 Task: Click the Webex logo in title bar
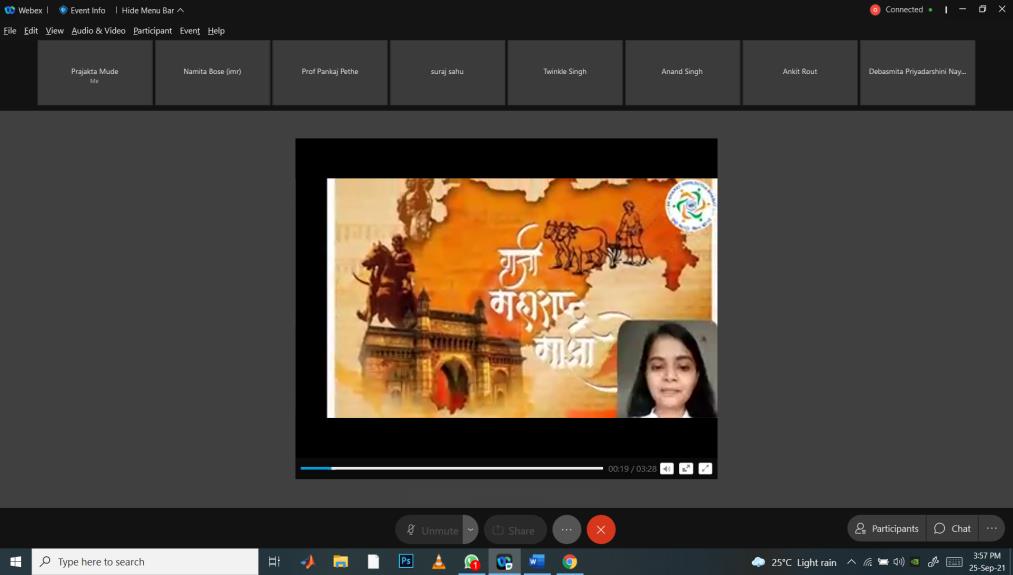click(10, 10)
